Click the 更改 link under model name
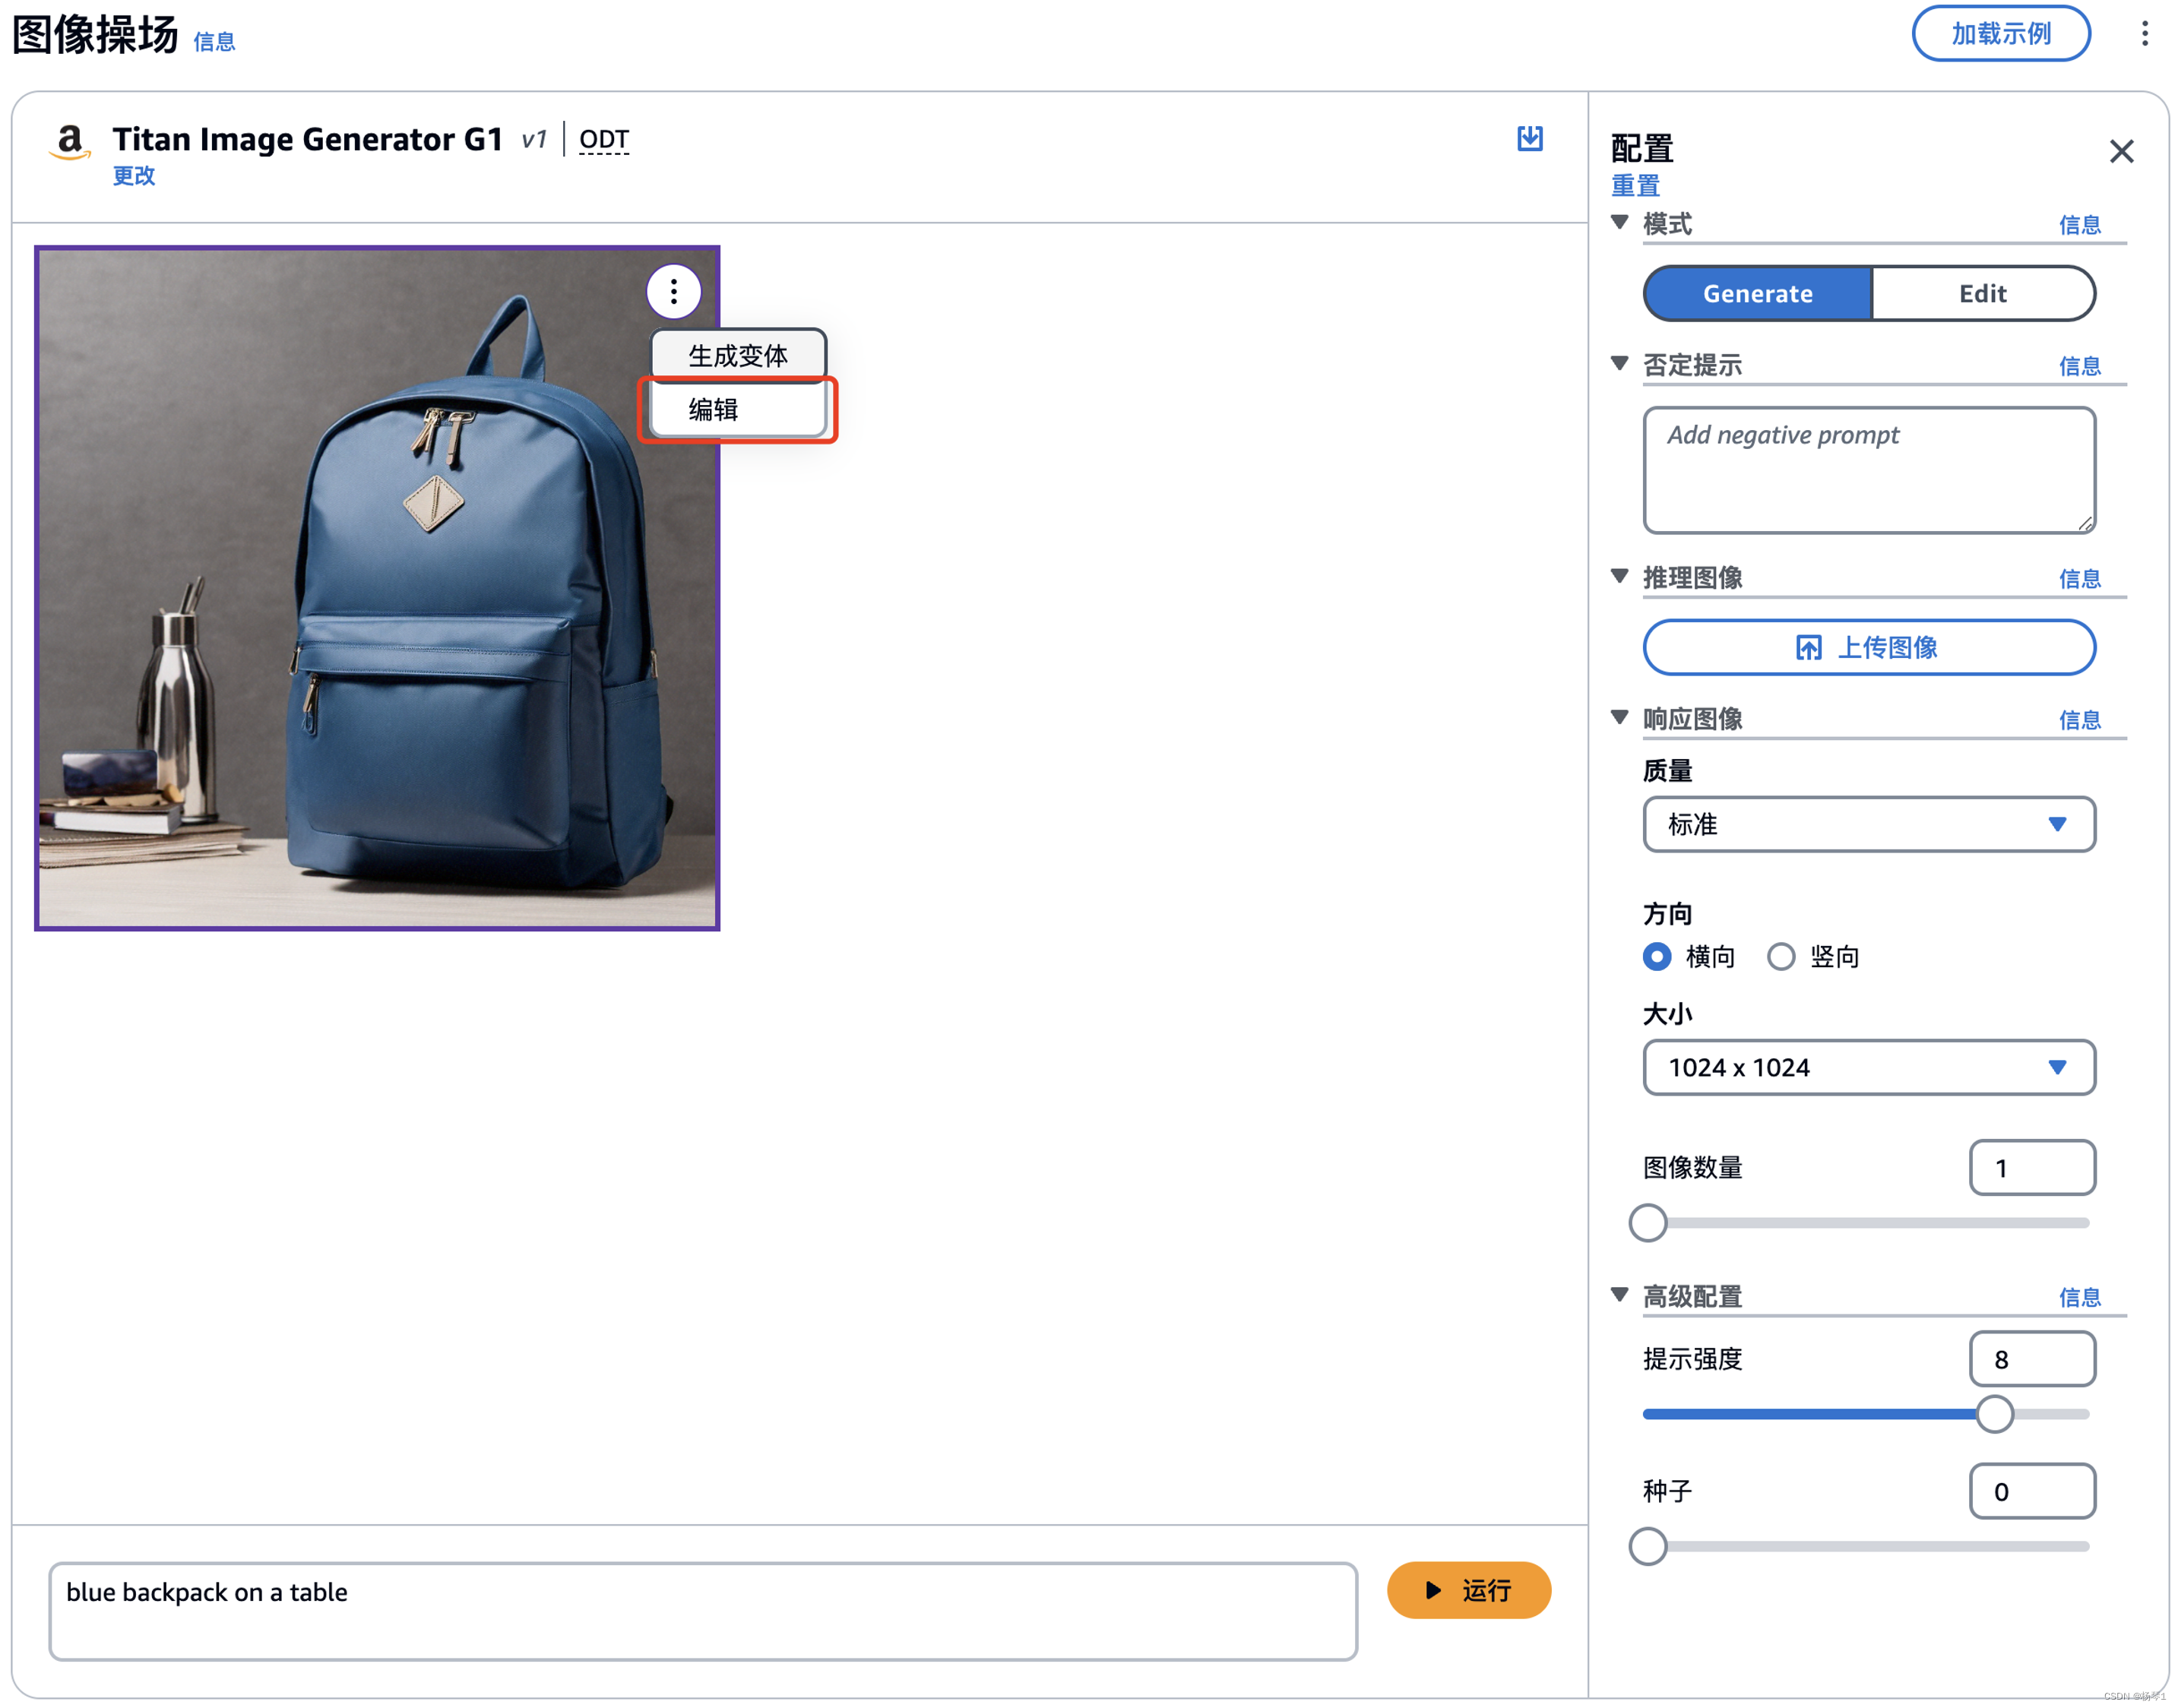 pos(133,176)
